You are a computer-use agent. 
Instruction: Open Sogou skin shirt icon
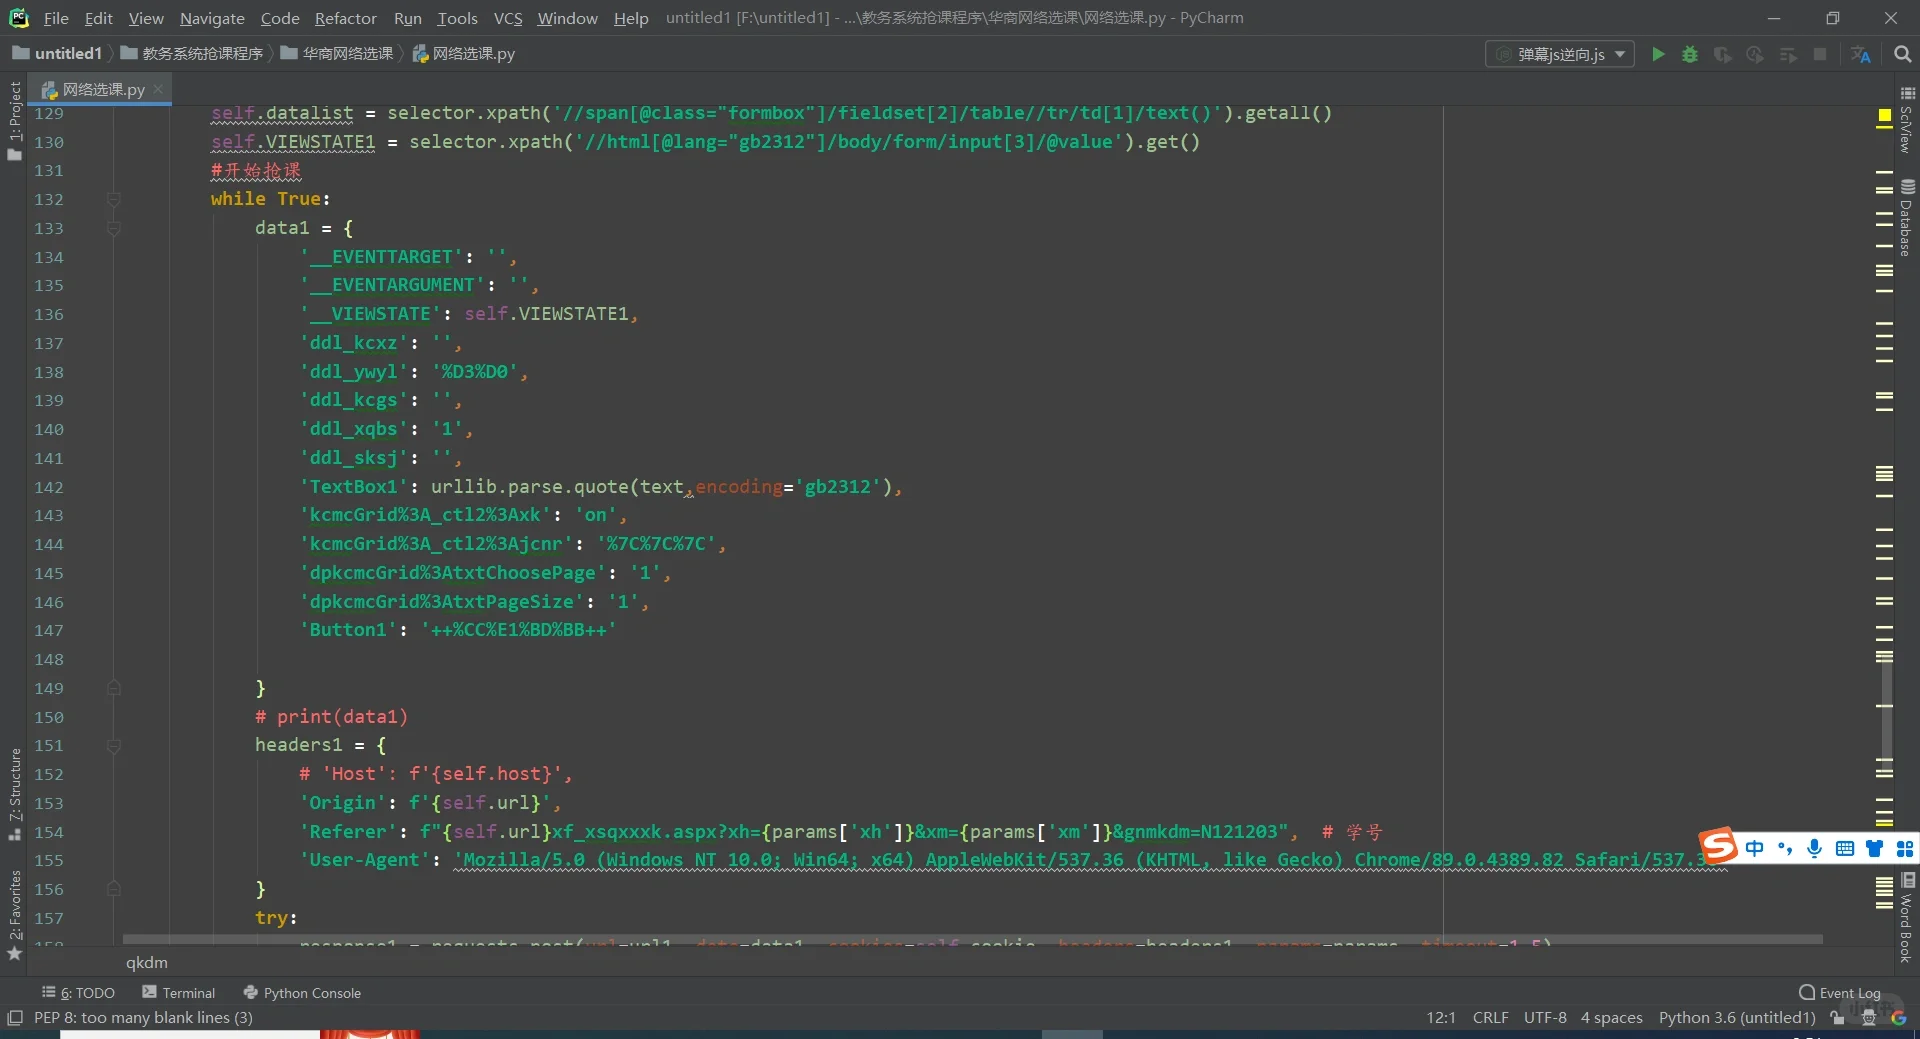pos(1875,848)
